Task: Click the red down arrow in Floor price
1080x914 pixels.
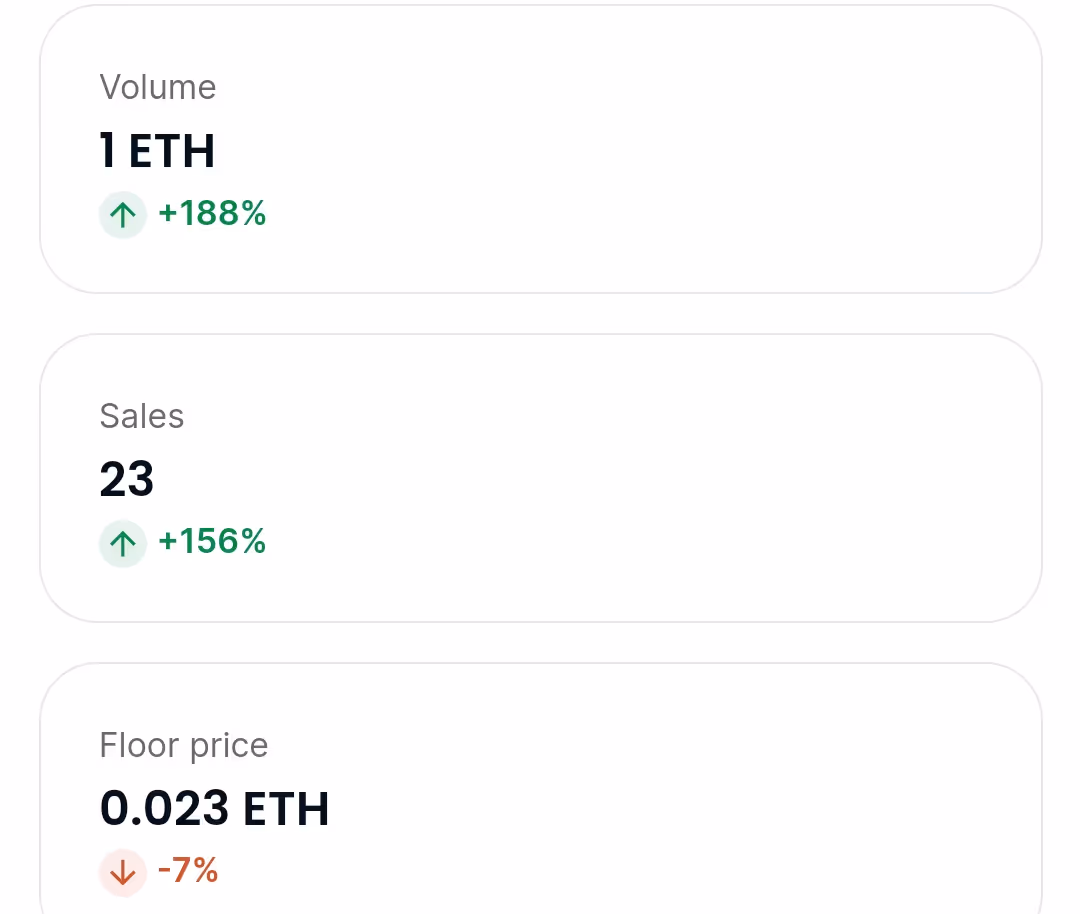Action: coord(123,872)
